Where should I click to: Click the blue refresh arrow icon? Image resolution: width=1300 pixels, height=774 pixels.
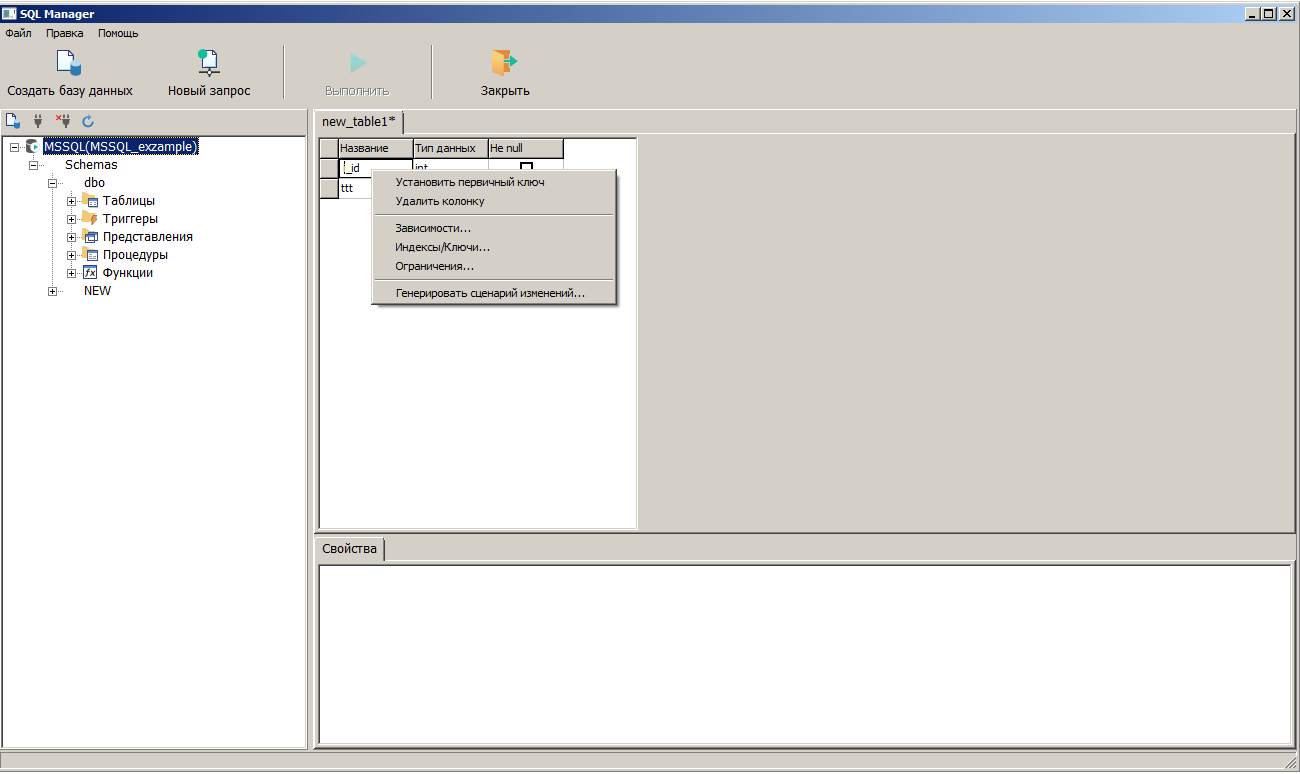click(x=88, y=121)
